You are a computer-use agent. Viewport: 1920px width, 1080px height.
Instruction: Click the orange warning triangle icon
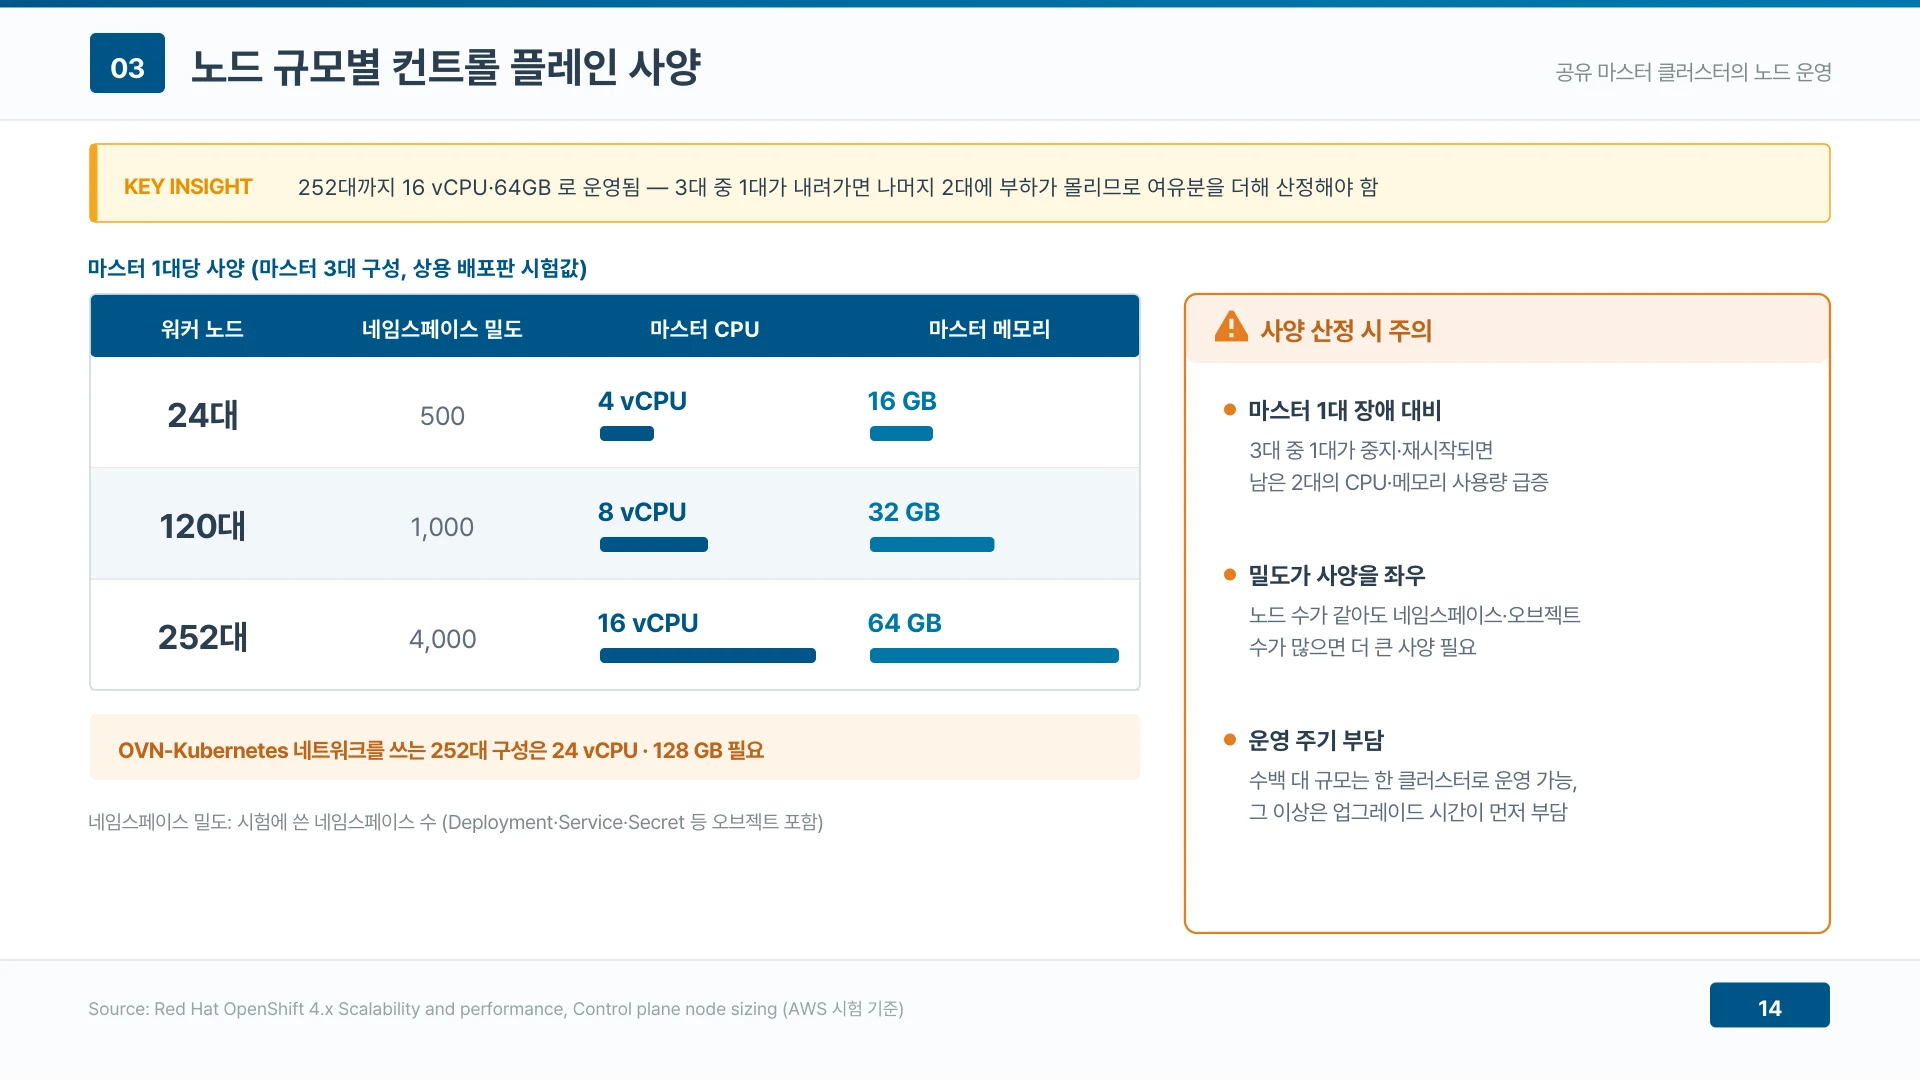click(x=1231, y=327)
